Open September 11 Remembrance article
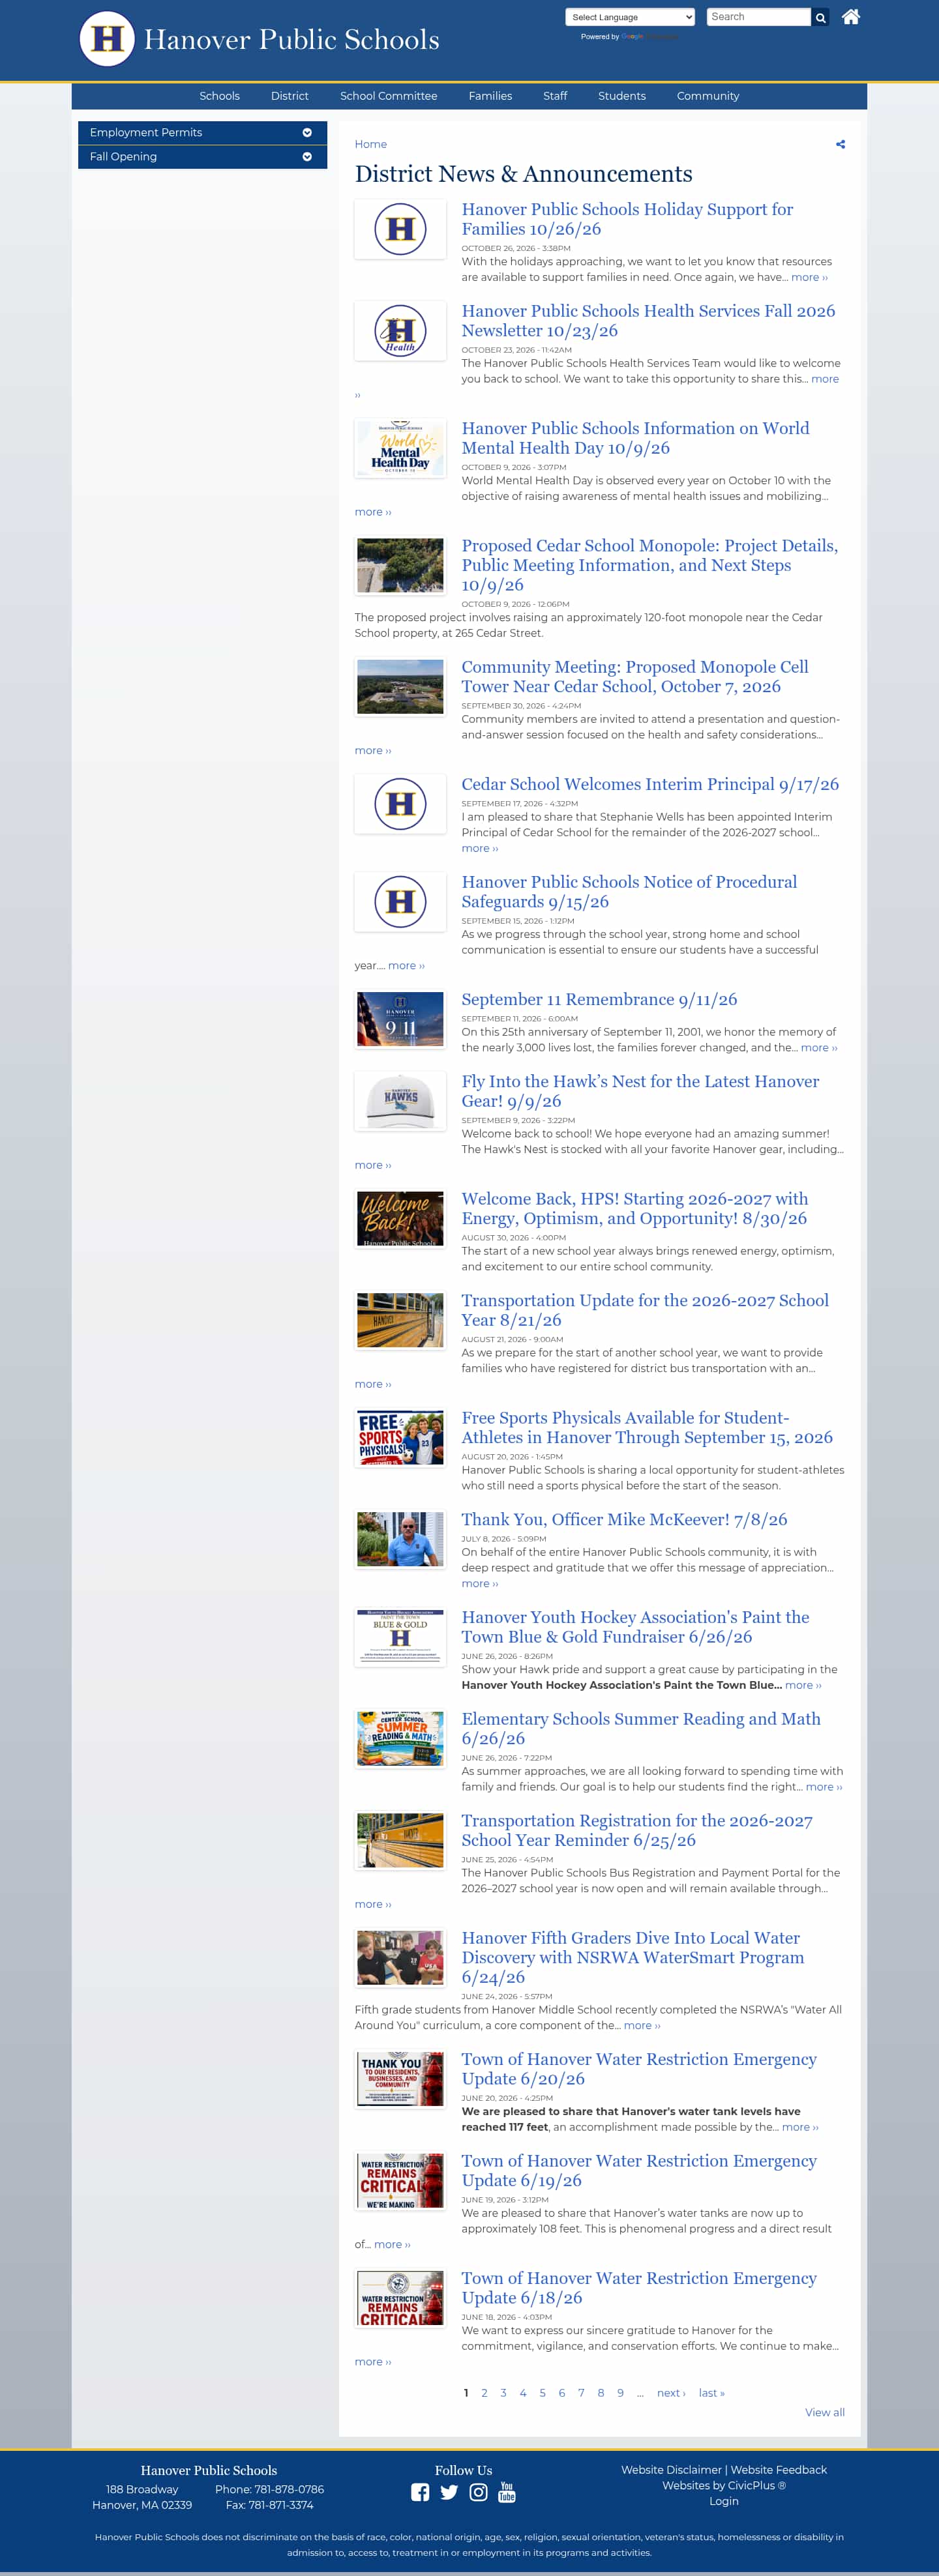This screenshot has height=2576, width=939. coord(599,999)
